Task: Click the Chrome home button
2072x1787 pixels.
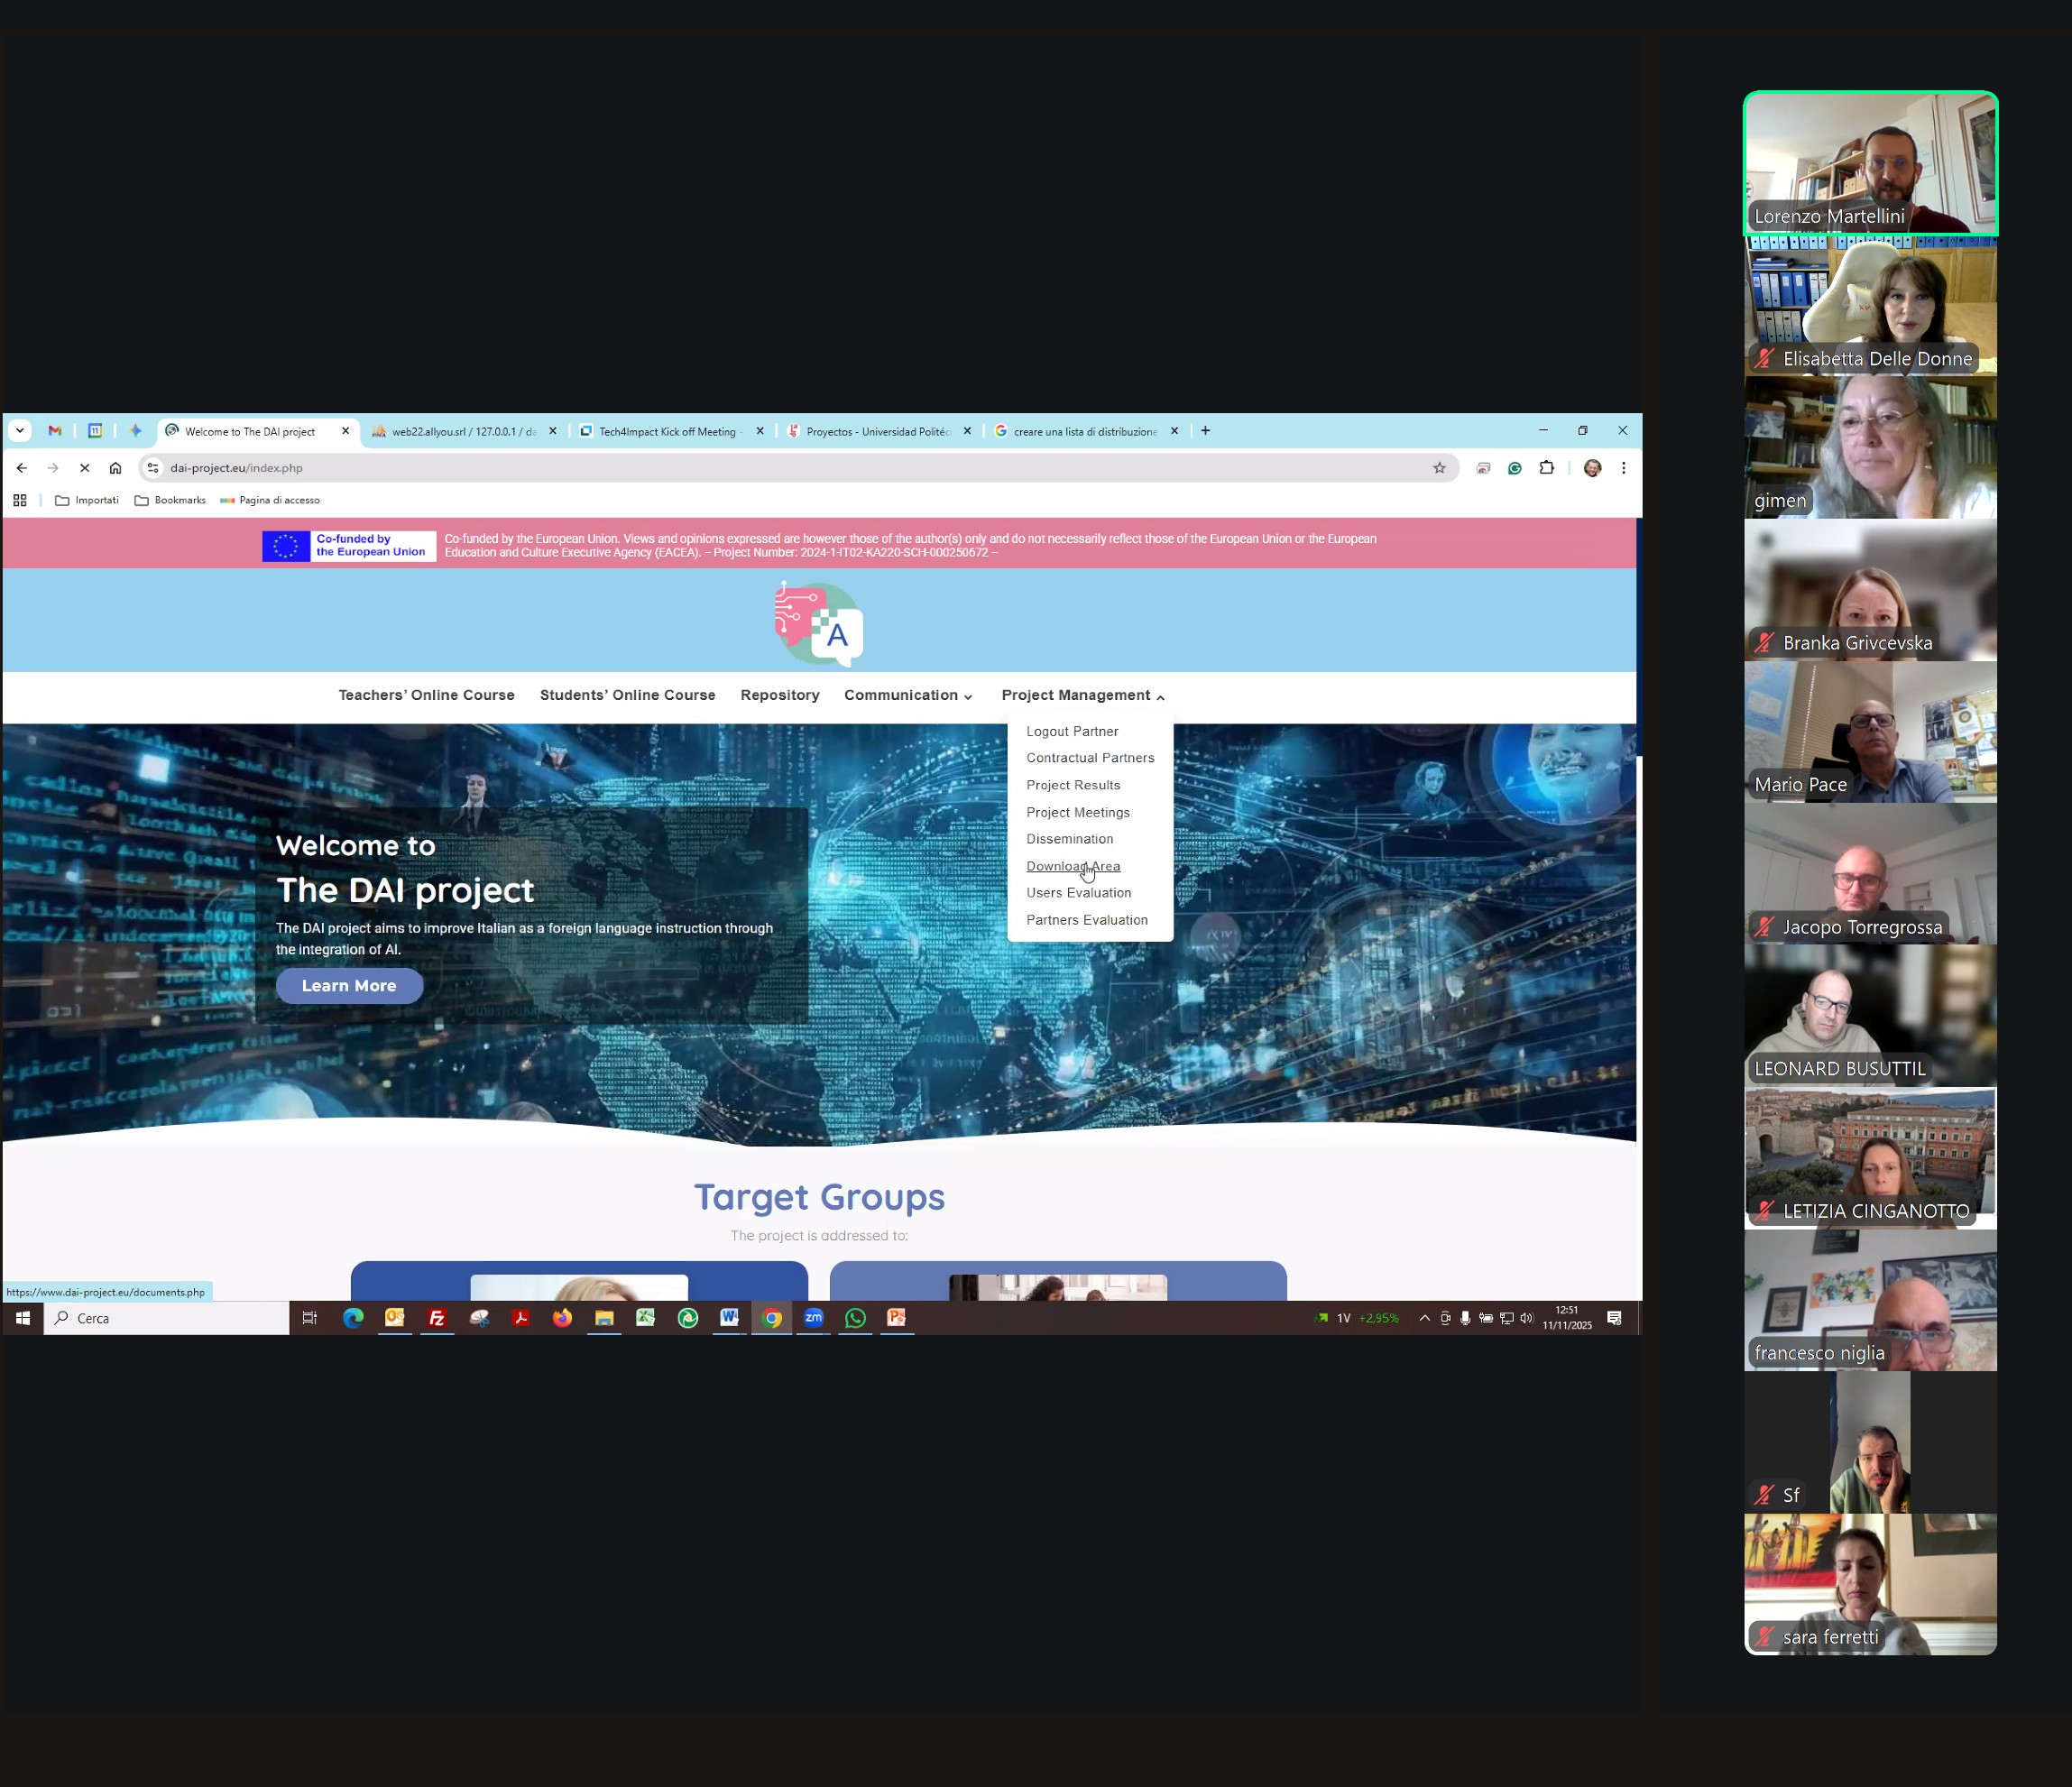Action: (x=116, y=468)
